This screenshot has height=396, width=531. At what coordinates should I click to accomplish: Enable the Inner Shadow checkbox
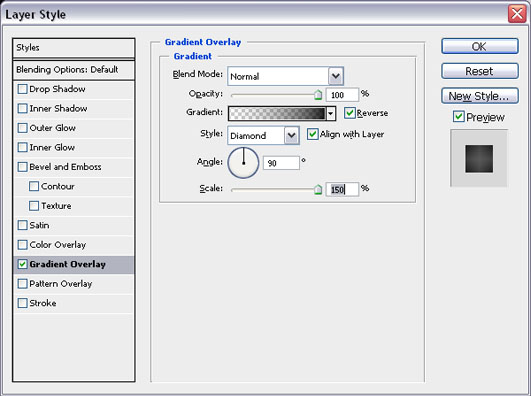(22, 108)
